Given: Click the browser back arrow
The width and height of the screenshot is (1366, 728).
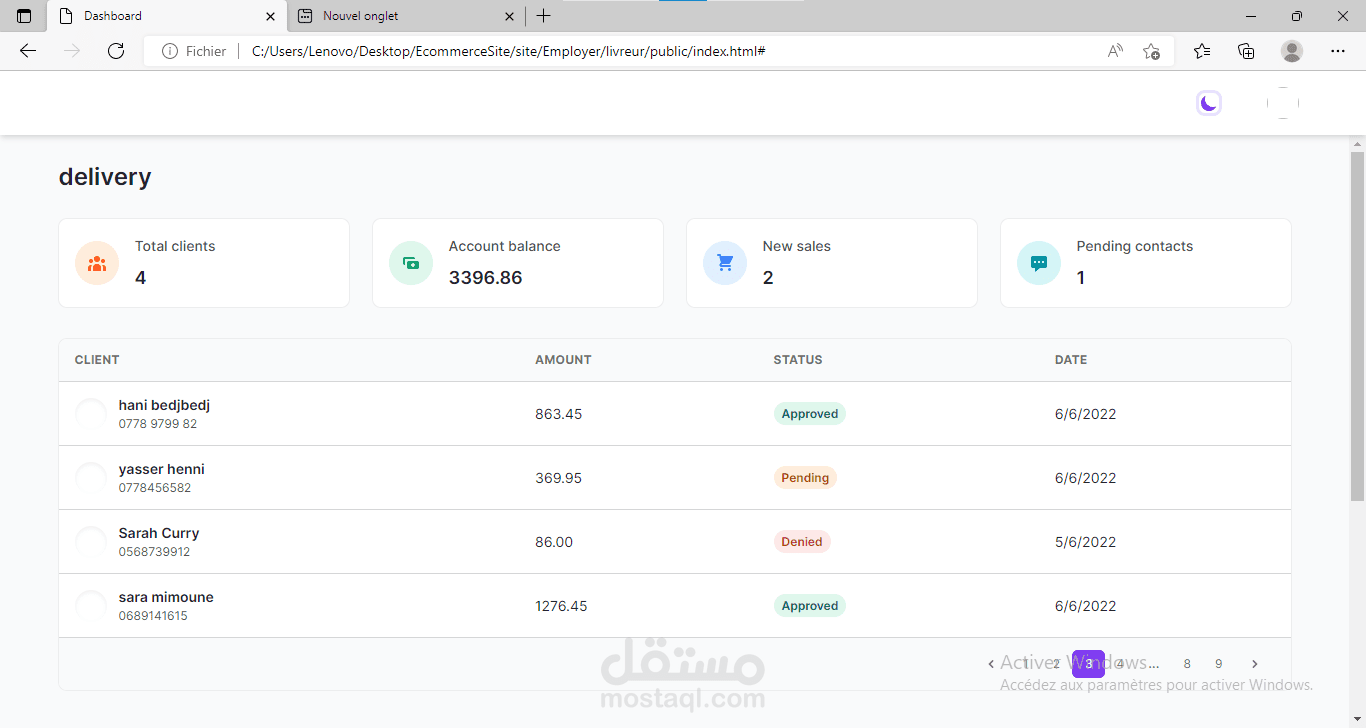Looking at the screenshot, I should [28, 51].
